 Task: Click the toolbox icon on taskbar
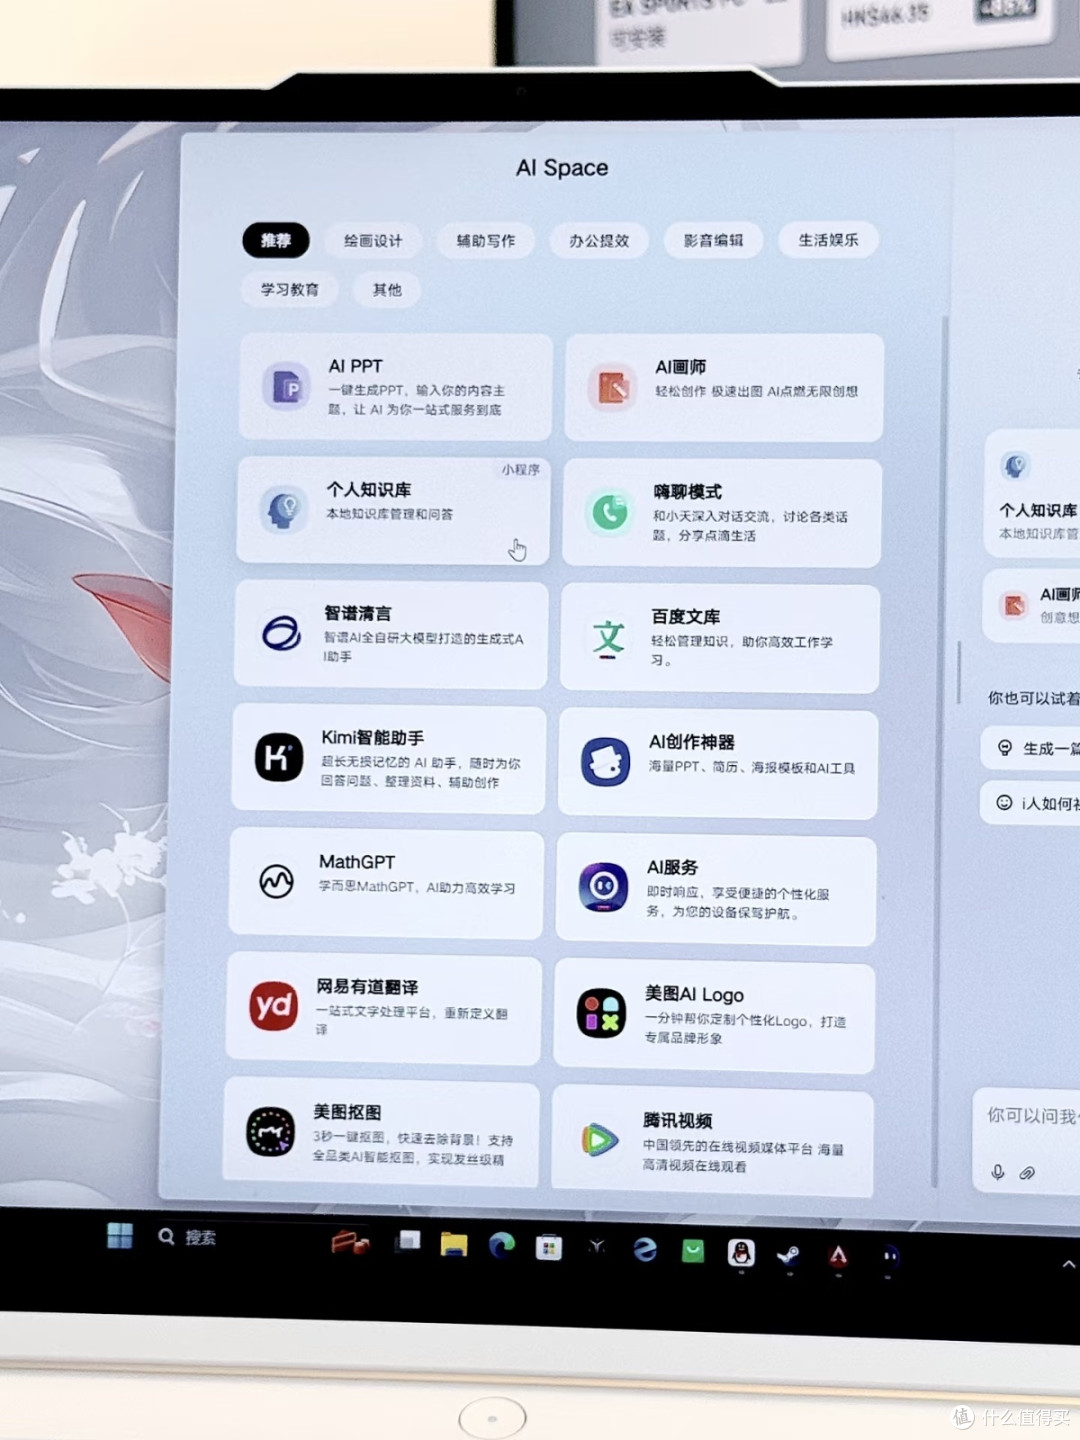[x=350, y=1243]
